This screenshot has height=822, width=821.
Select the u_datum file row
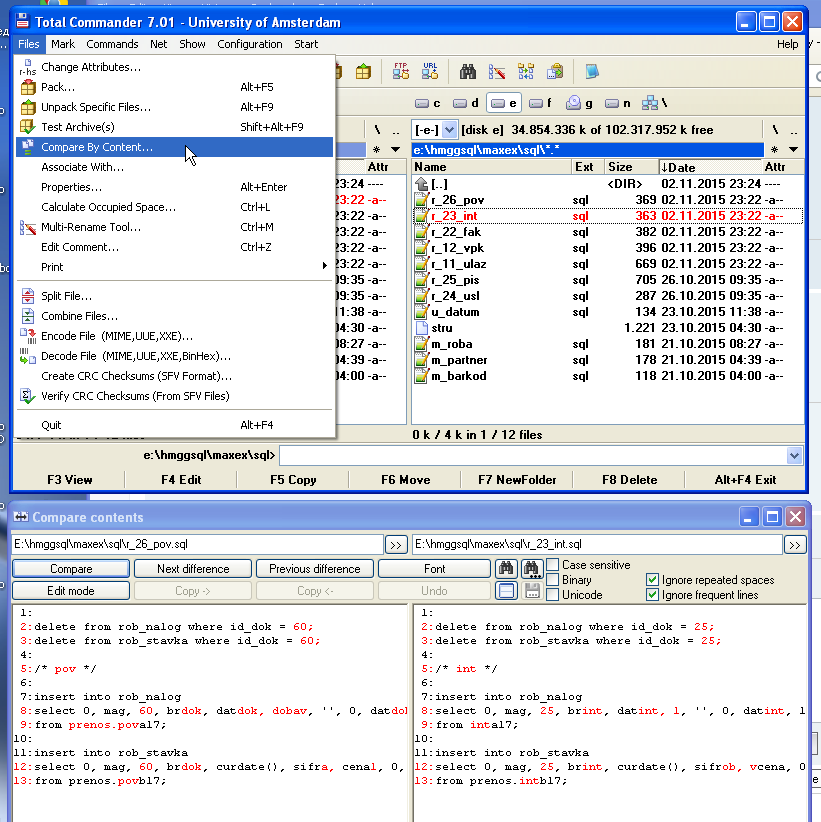click(x=608, y=312)
